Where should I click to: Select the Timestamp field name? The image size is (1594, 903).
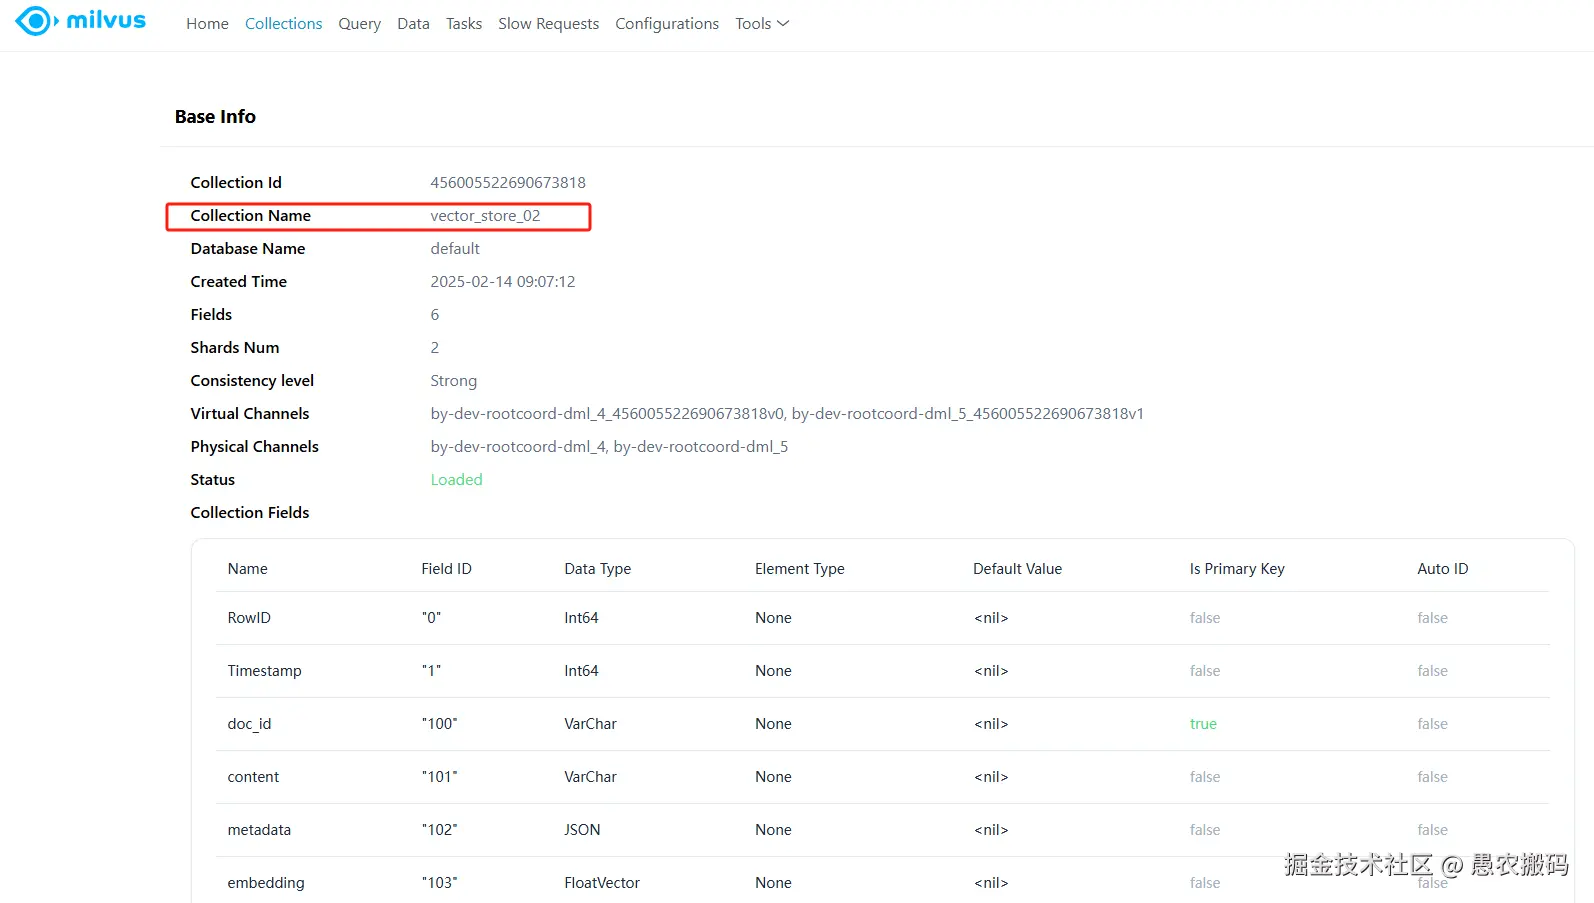[264, 670]
